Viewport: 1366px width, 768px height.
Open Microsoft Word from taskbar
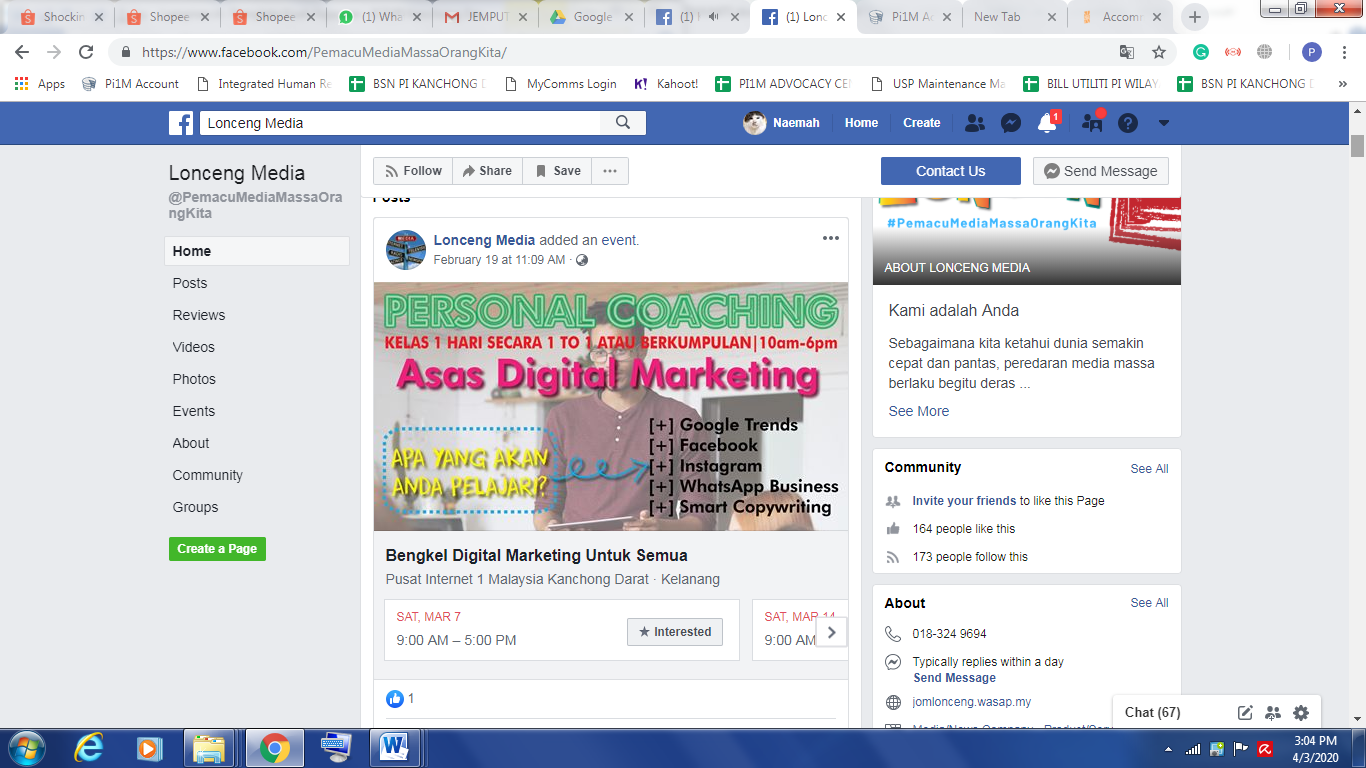[395, 748]
